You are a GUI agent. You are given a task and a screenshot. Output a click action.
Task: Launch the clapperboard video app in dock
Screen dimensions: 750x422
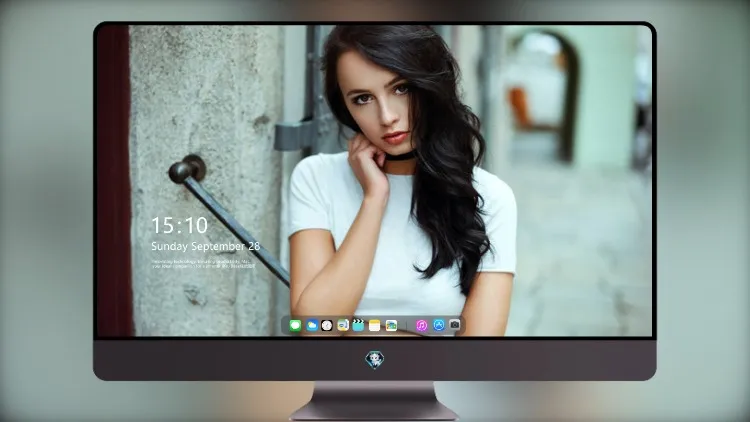point(358,325)
